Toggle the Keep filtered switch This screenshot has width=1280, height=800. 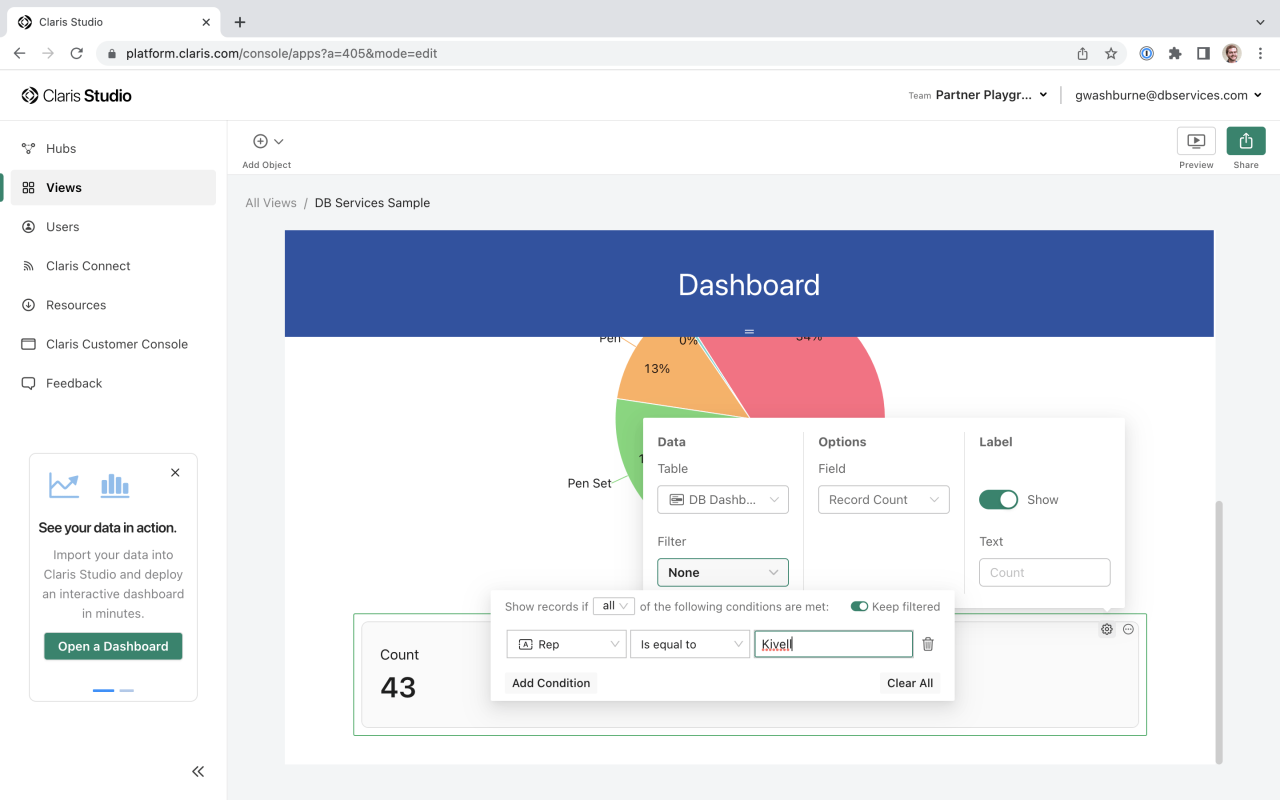pyautogui.click(x=859, y=606)
